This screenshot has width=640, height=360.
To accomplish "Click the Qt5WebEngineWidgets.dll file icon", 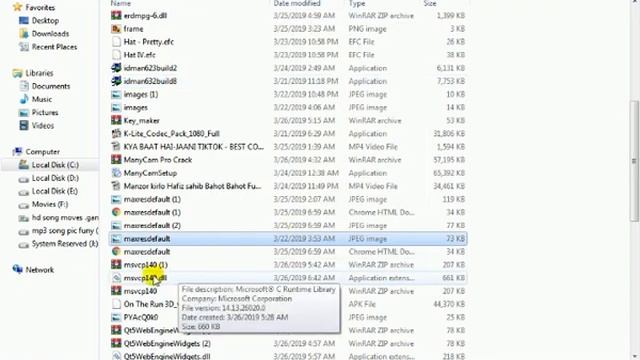I will [116, 356].
